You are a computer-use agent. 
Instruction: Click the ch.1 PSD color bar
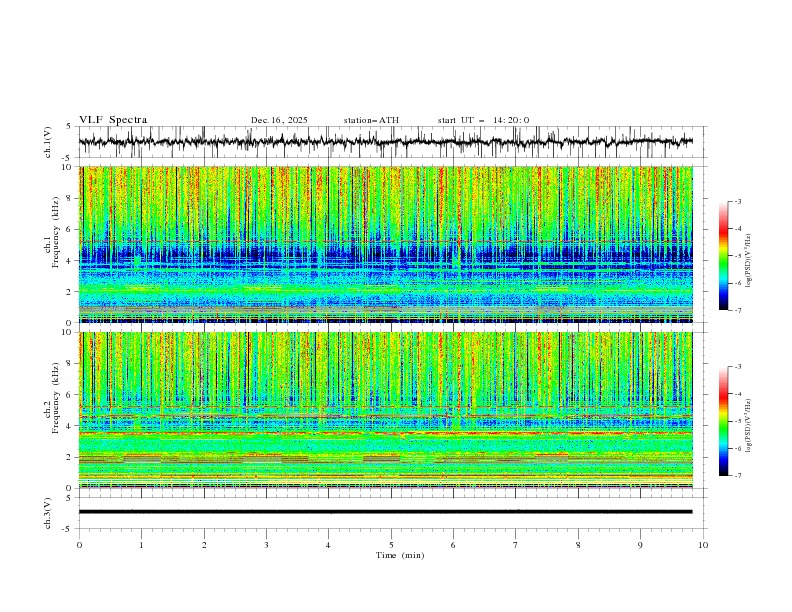(x=723, y=256)
